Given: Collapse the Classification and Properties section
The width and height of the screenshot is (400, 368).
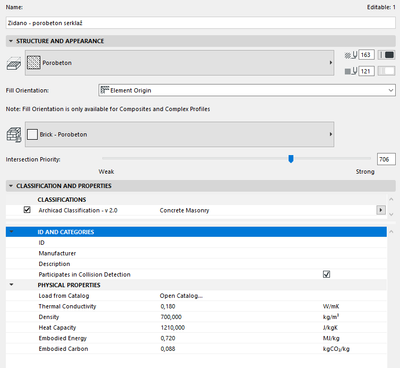Looking at the screenshot, I should click(x=11, y=186).
